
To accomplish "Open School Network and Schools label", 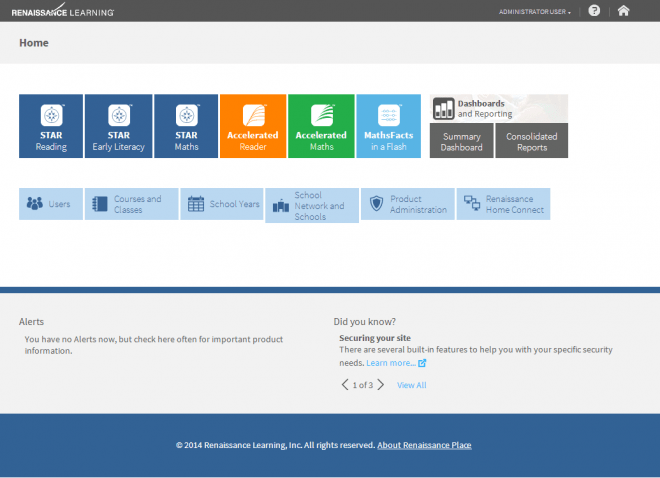I will pos(319,206).
